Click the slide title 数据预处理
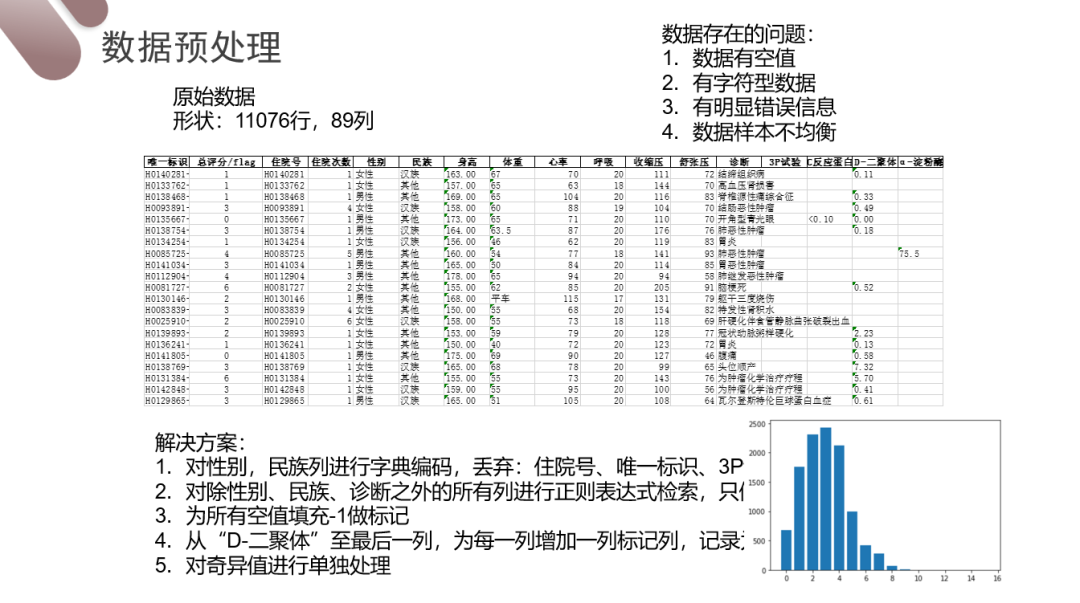The width and height of the screenshot is (1080, 603). tap(191, 48)
